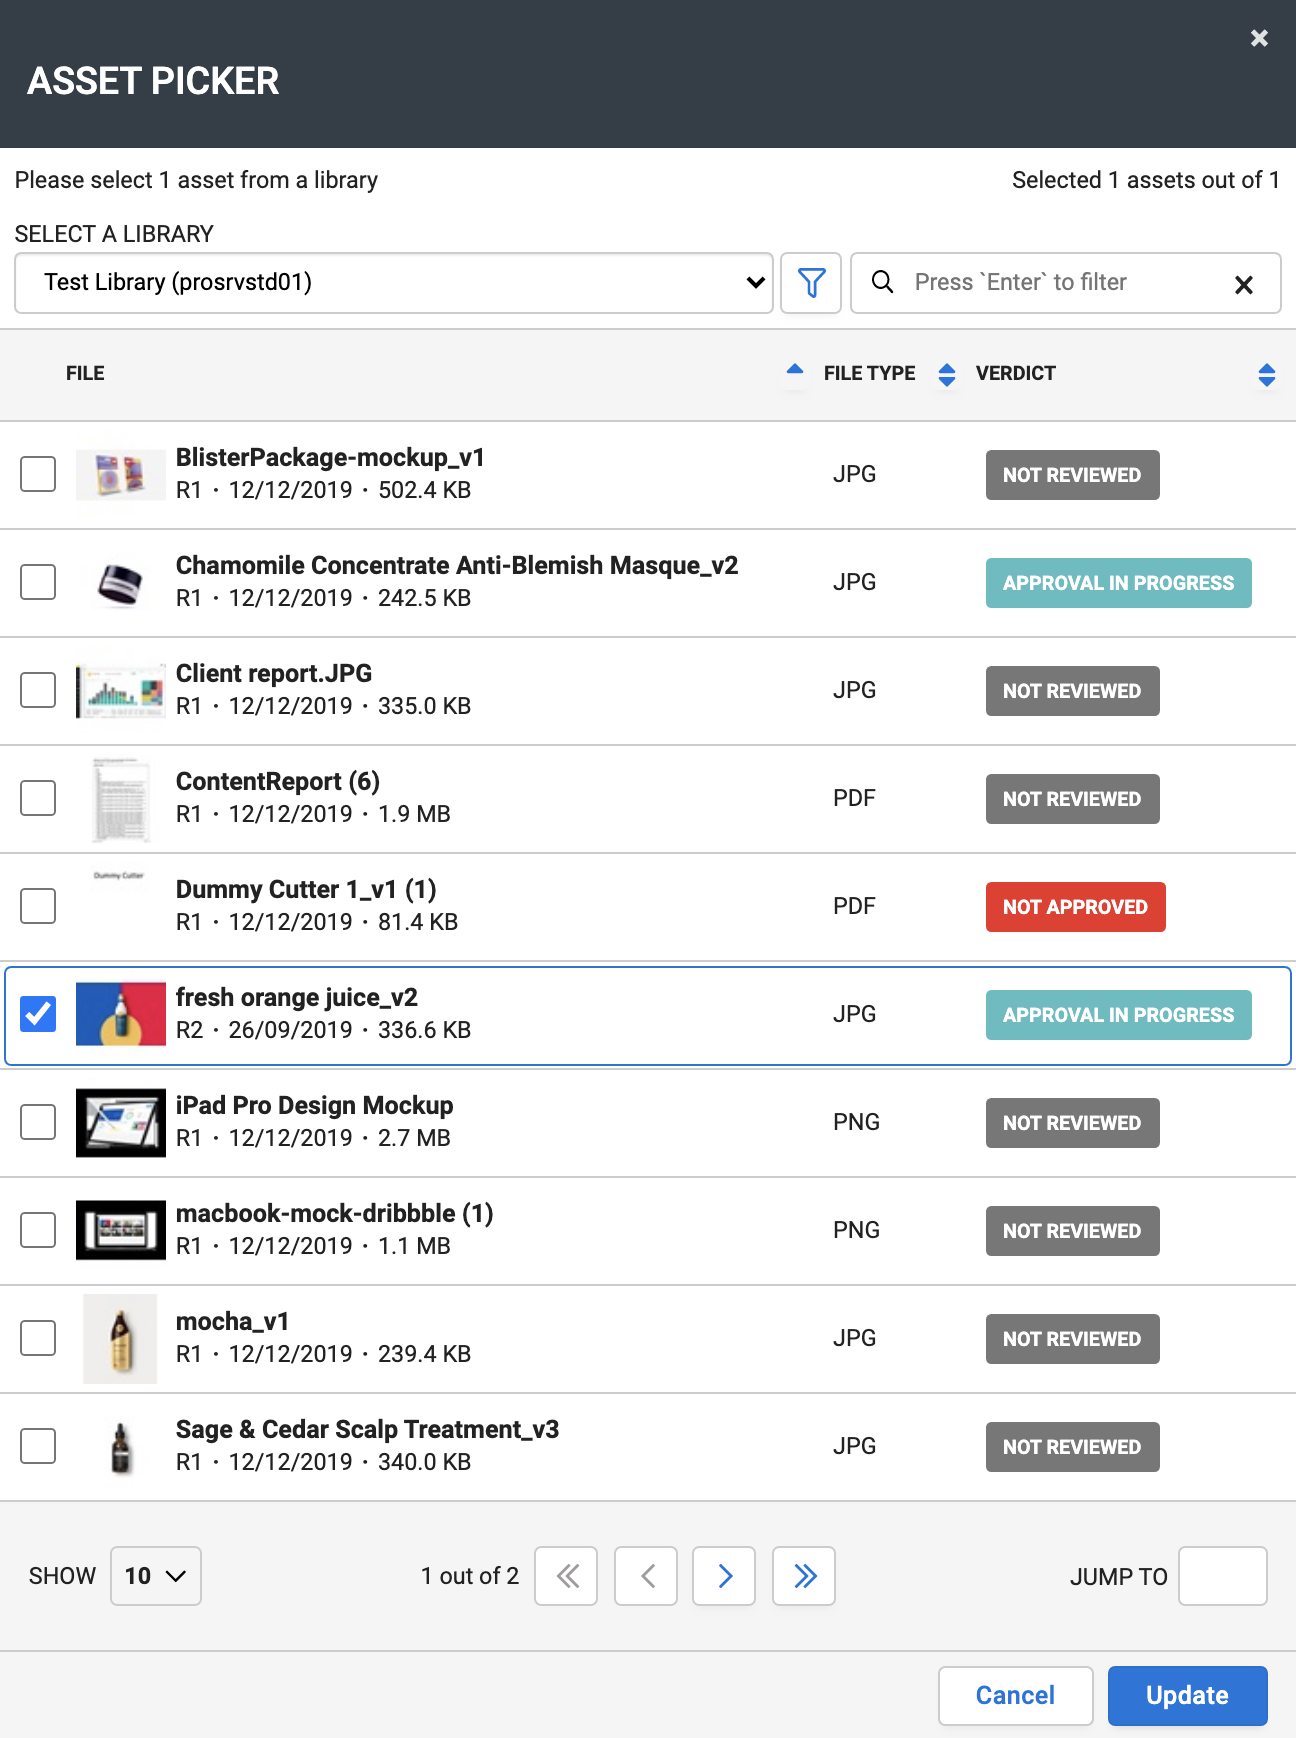Sort by File Type column arrows

[x=946, y=374]
